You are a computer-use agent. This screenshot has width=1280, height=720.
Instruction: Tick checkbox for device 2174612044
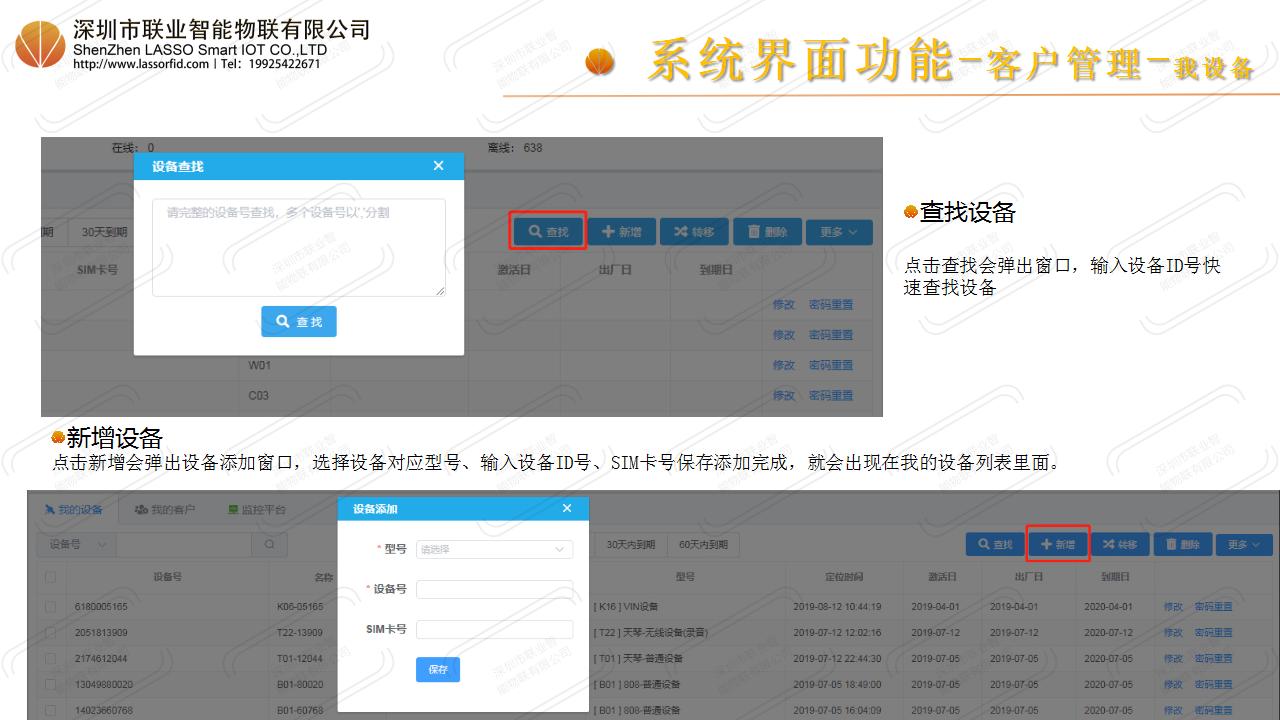(50, 659)
